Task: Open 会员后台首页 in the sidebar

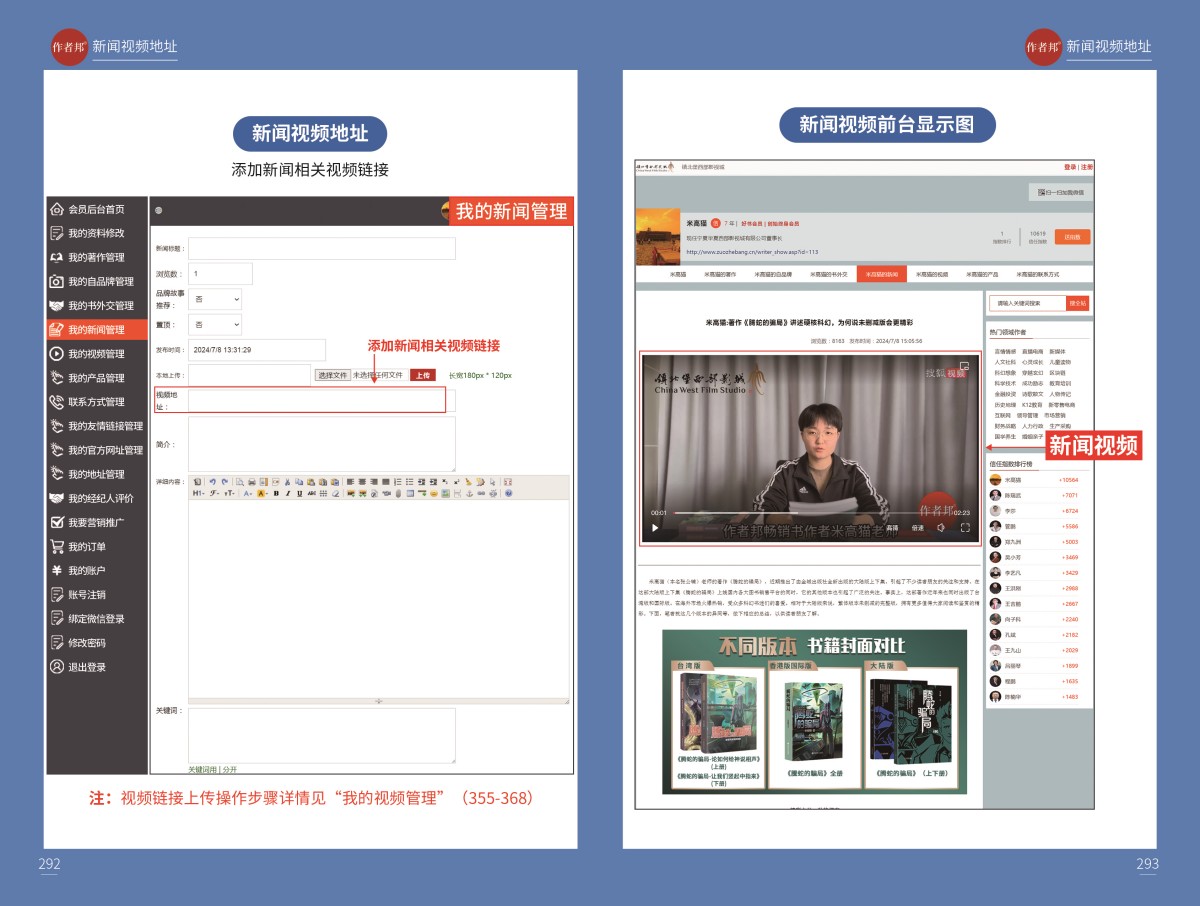Action: (x=96, y=209)
